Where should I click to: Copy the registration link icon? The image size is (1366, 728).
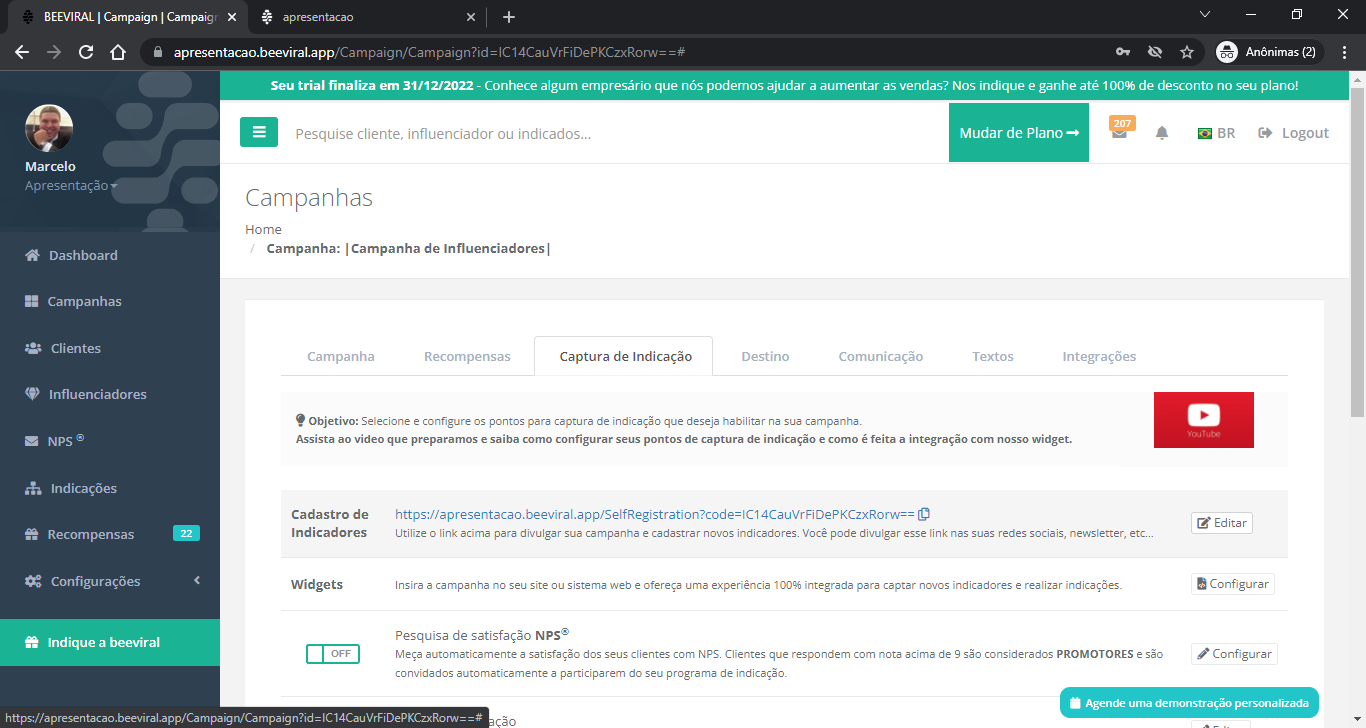point(924,514)
